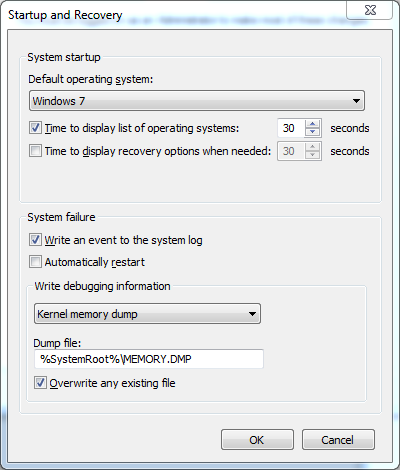The height and width of the screenshot is (470, 400).
Task: Close the Startup and Recovery dialog
Action: coord(369,10)
